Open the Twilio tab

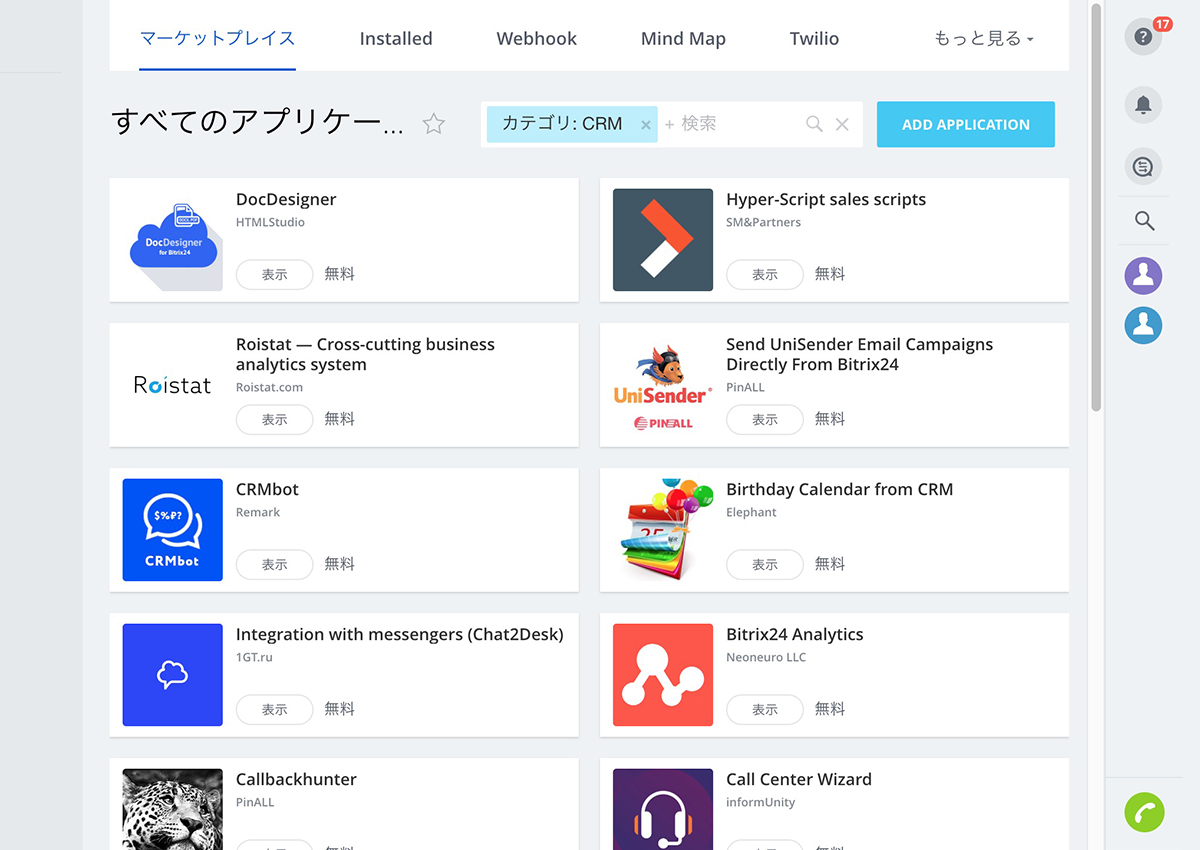(814, 39)
